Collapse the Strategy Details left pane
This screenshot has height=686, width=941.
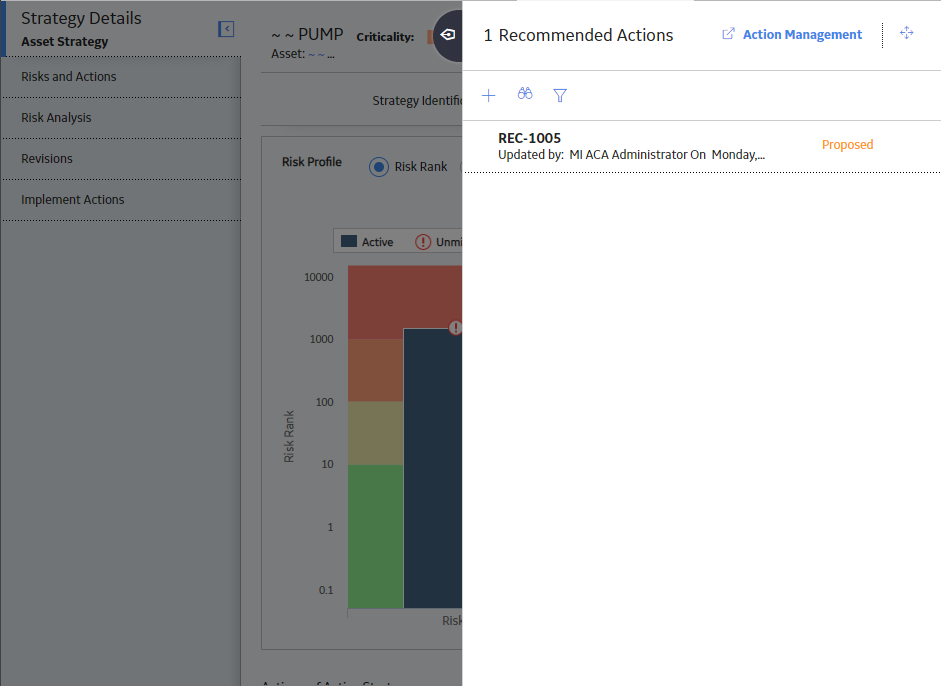pyautogui.click(x=226, y=29)
